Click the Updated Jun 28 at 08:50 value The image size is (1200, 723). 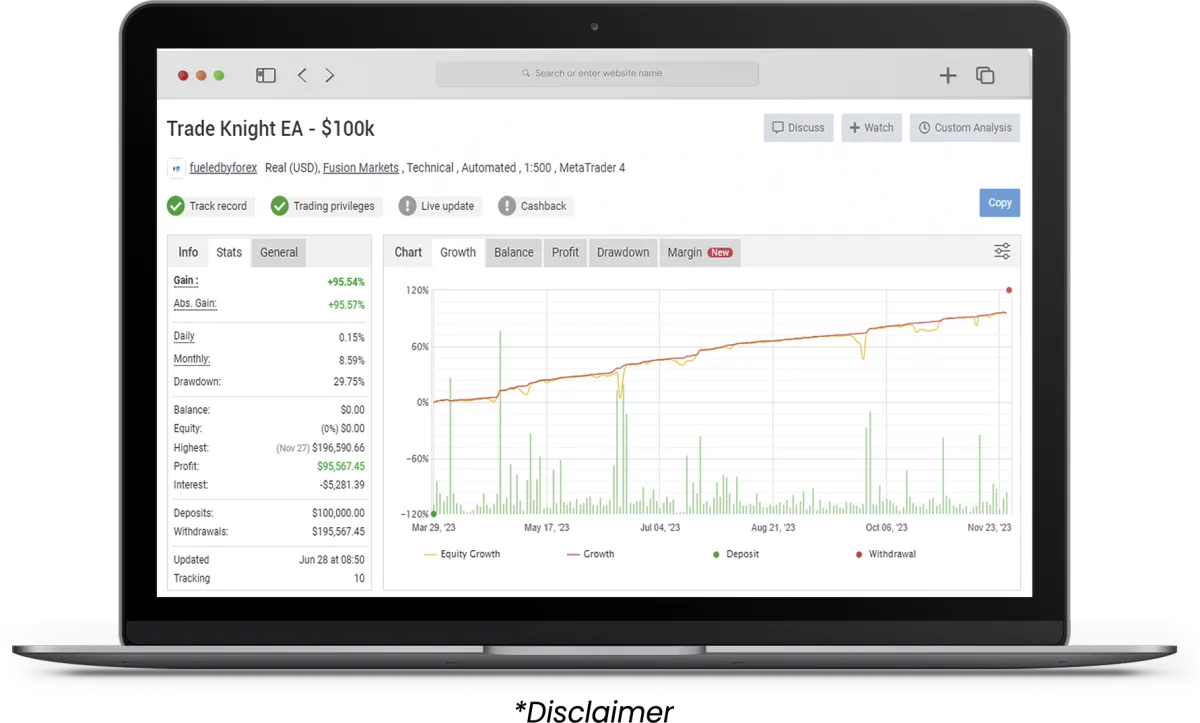click(x=332, y=560)
